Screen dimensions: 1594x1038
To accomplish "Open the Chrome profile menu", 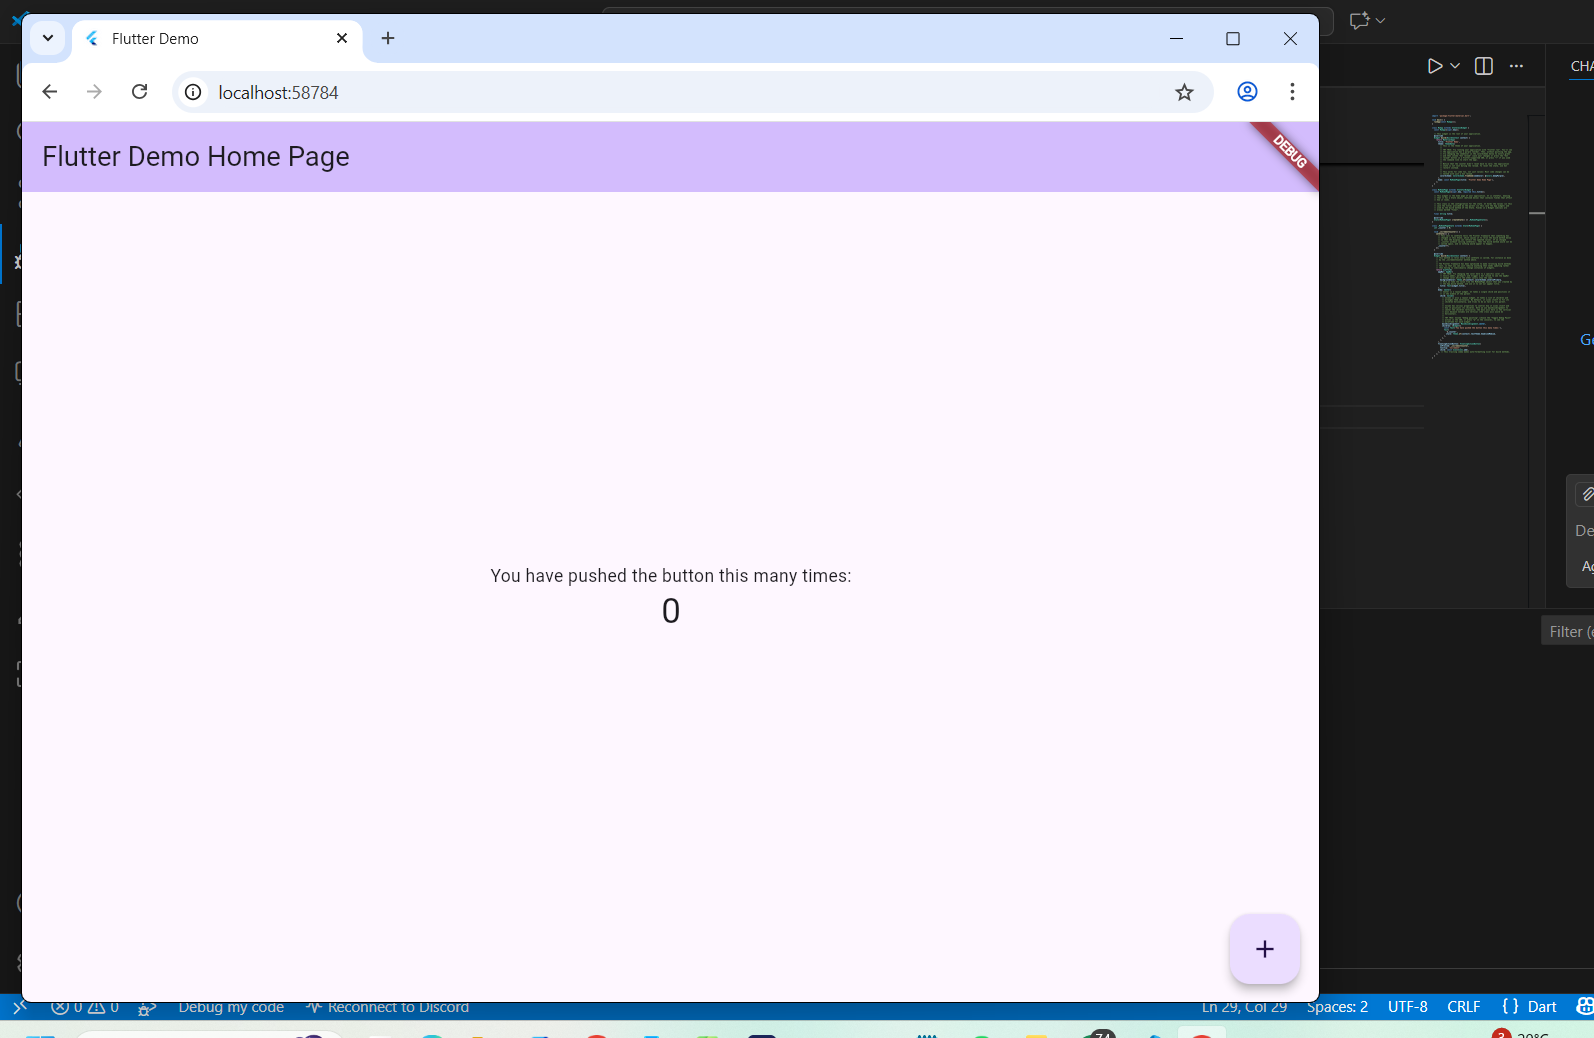I will click(x=1247, y=92).
